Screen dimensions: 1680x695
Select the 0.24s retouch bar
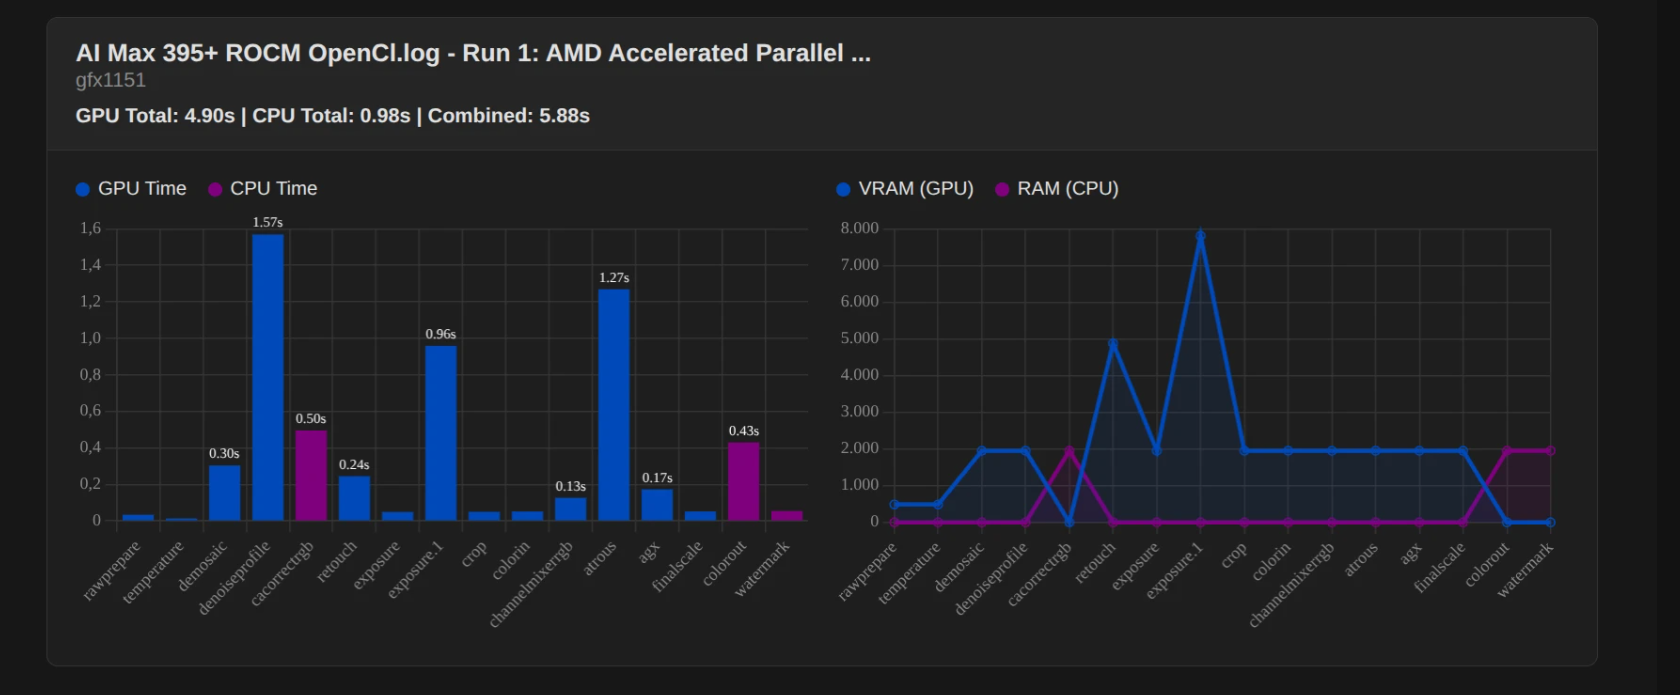pos(354,498)
